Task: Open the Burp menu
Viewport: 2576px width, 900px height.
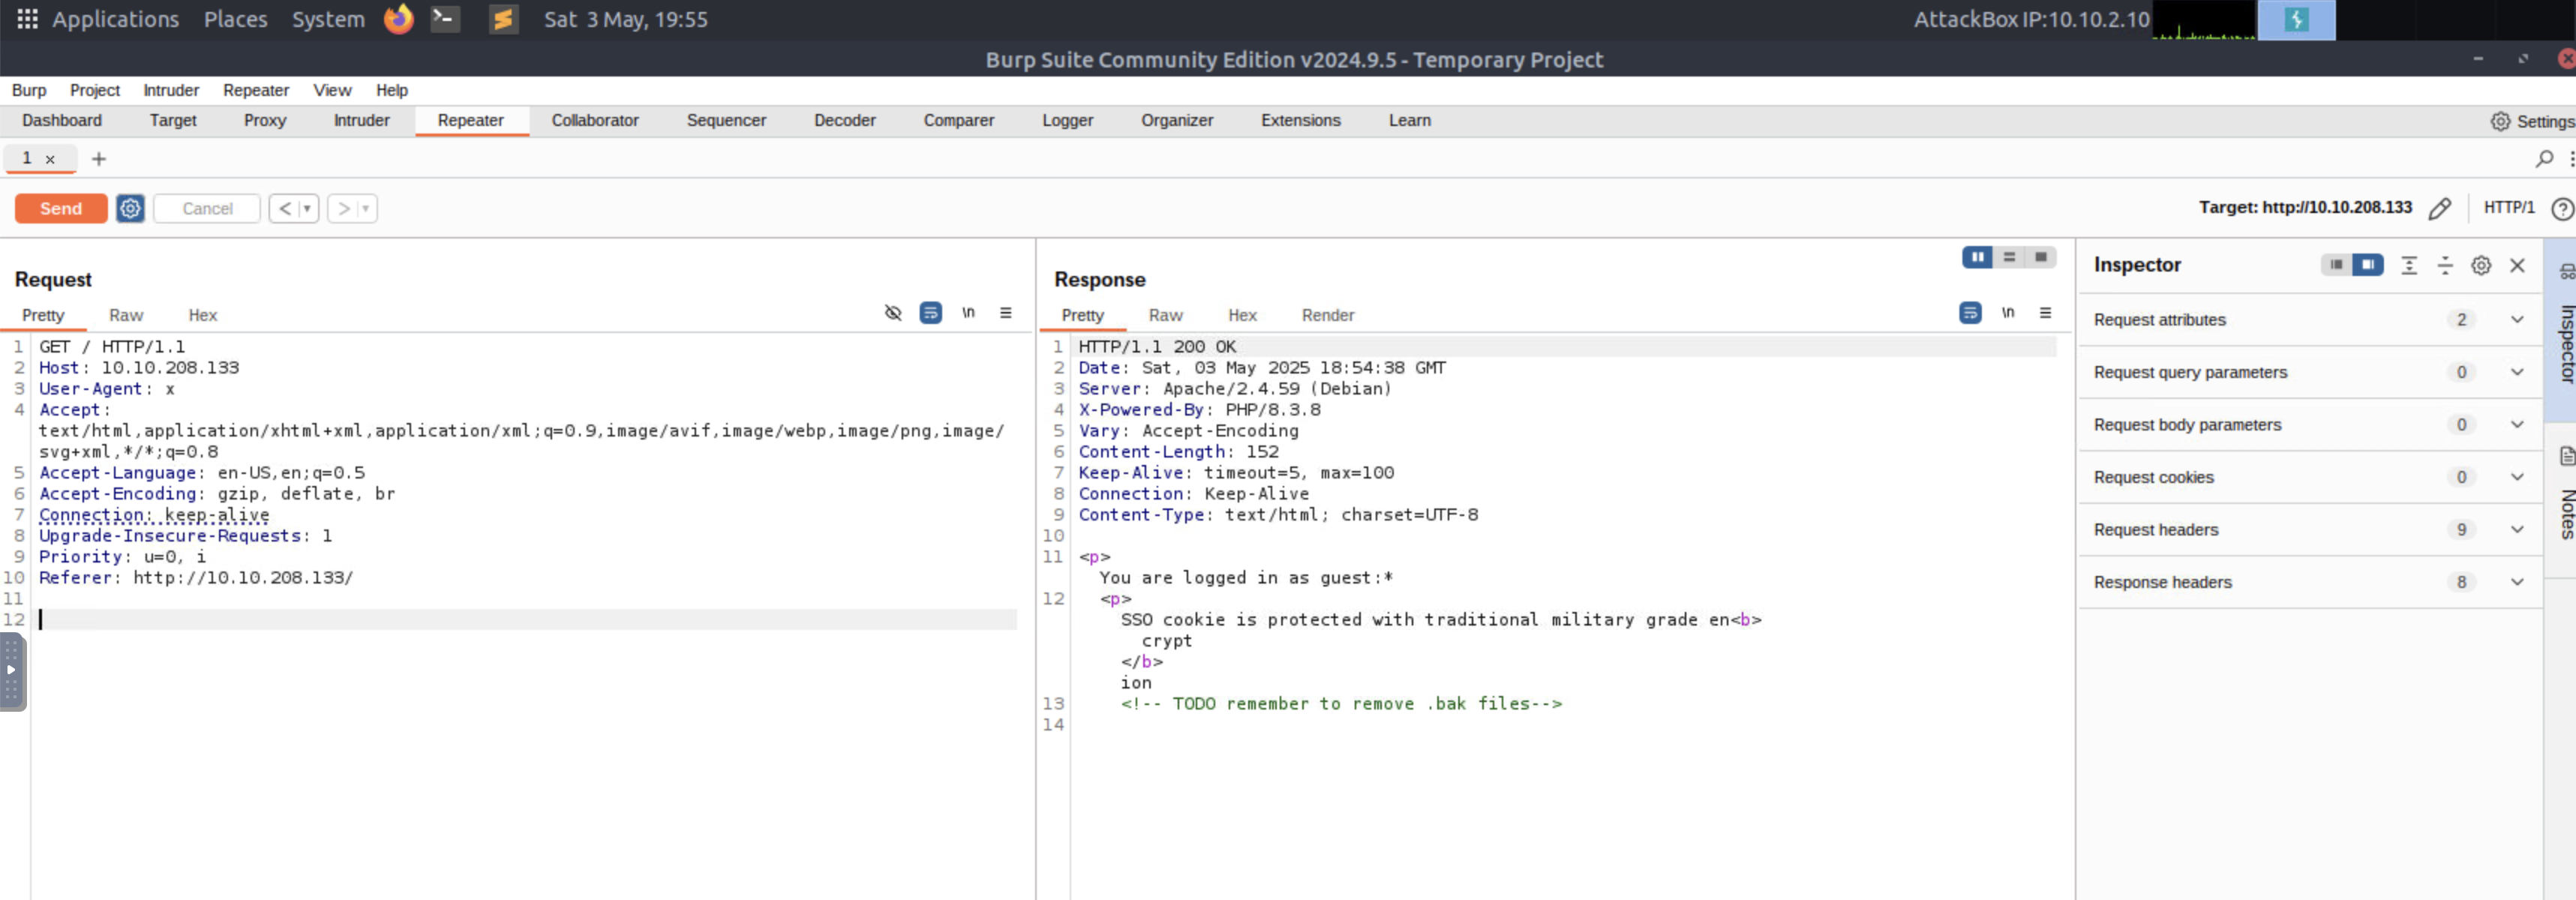Action: pyautogui.click(x=29, y=90)
